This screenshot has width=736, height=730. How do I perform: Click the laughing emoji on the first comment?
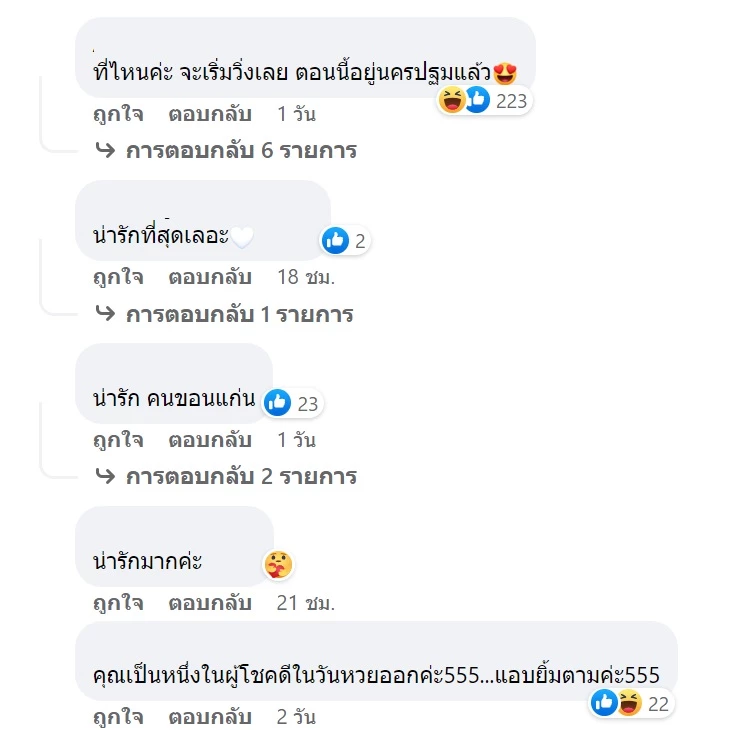coord(453,100)
